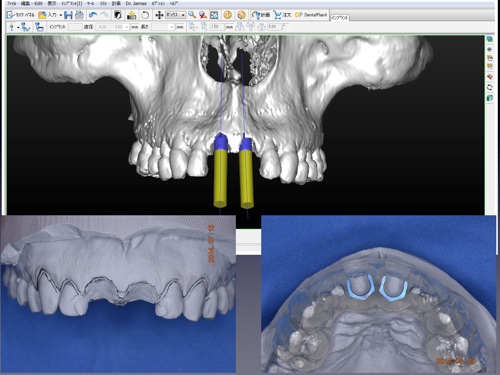Click the blue floppy disk save icon

[x=68, y=15]
